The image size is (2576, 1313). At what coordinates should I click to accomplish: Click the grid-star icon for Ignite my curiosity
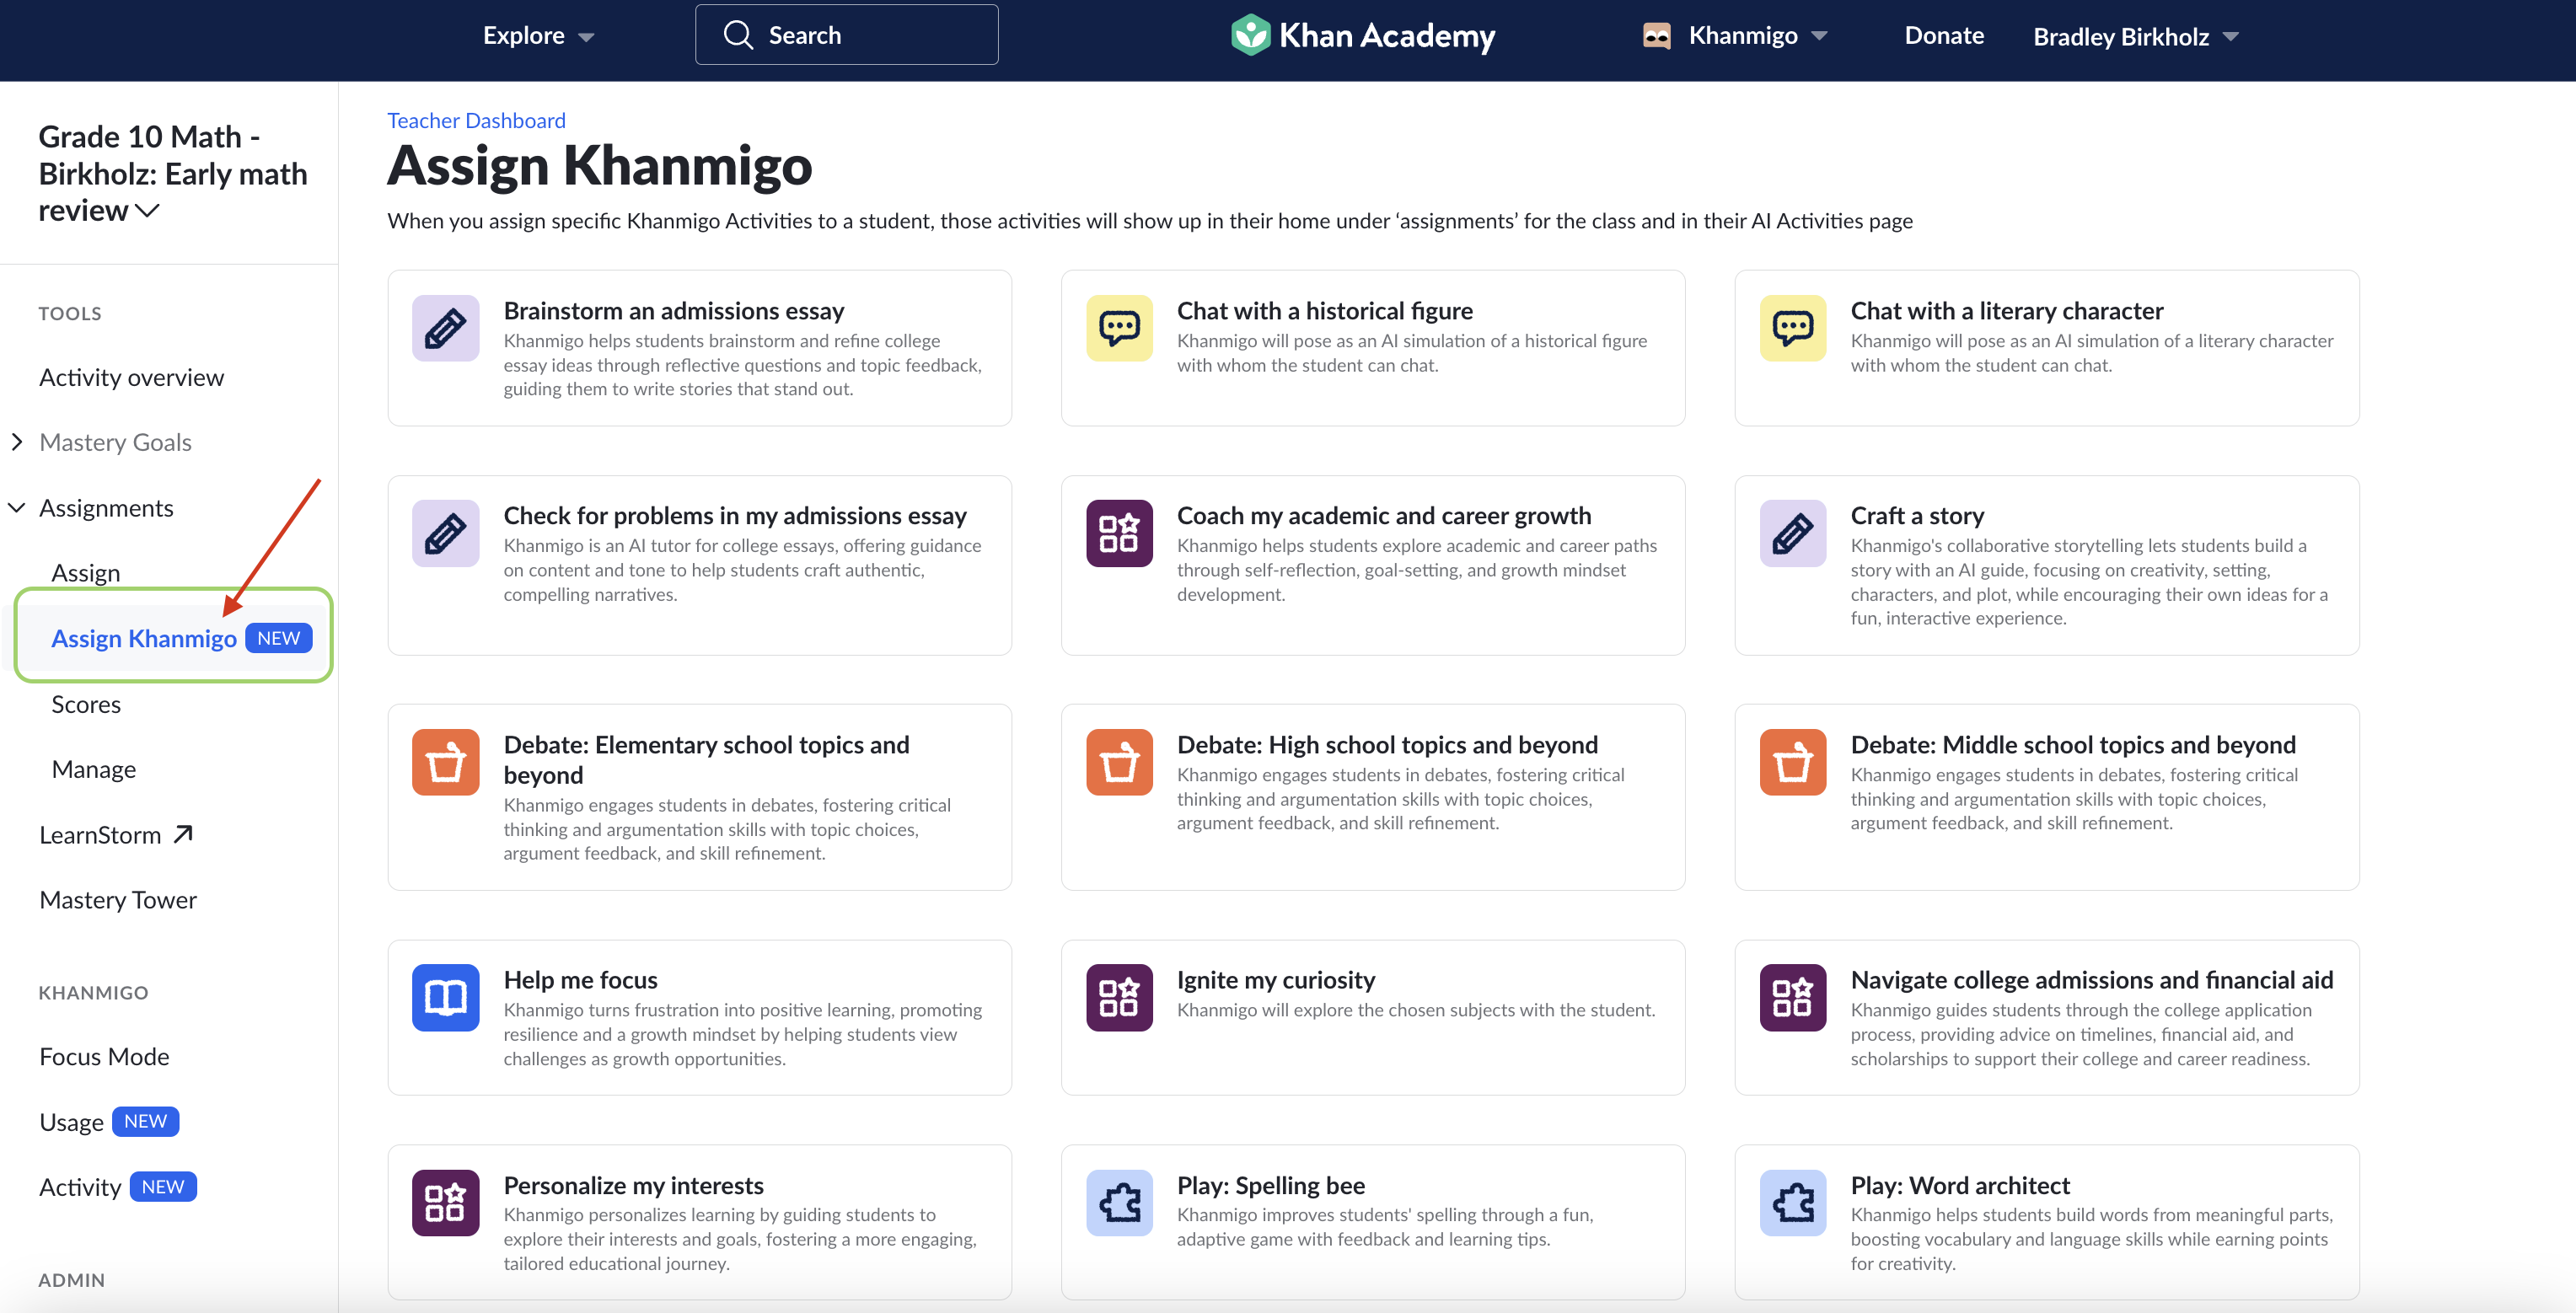pyautogui.click(x=1119, y=997)
